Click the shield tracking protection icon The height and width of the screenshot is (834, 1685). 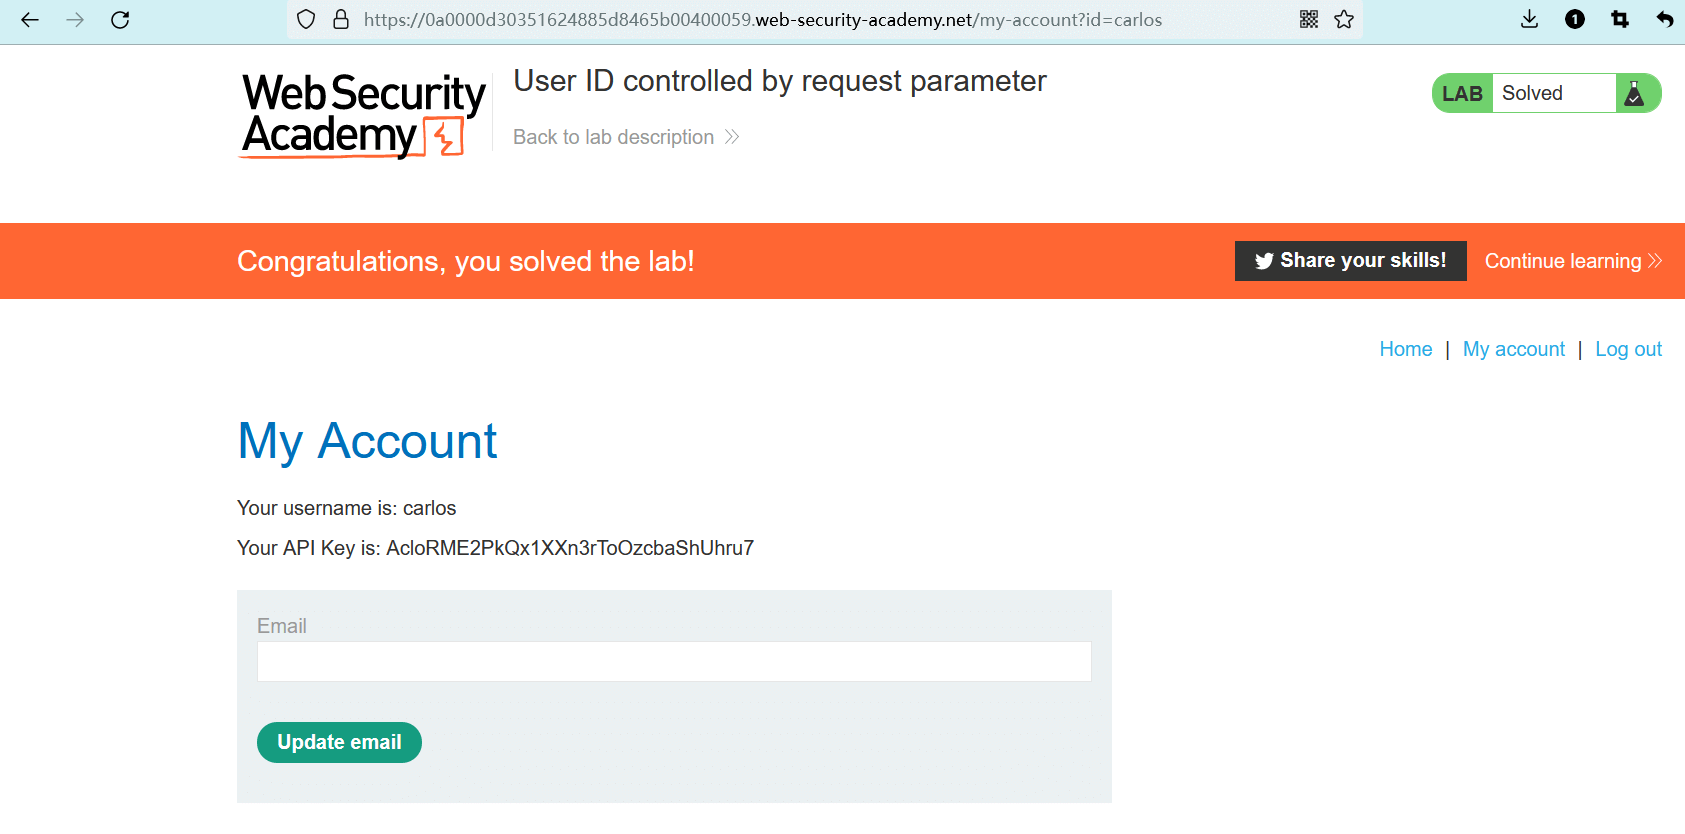[x=307, y=19]
